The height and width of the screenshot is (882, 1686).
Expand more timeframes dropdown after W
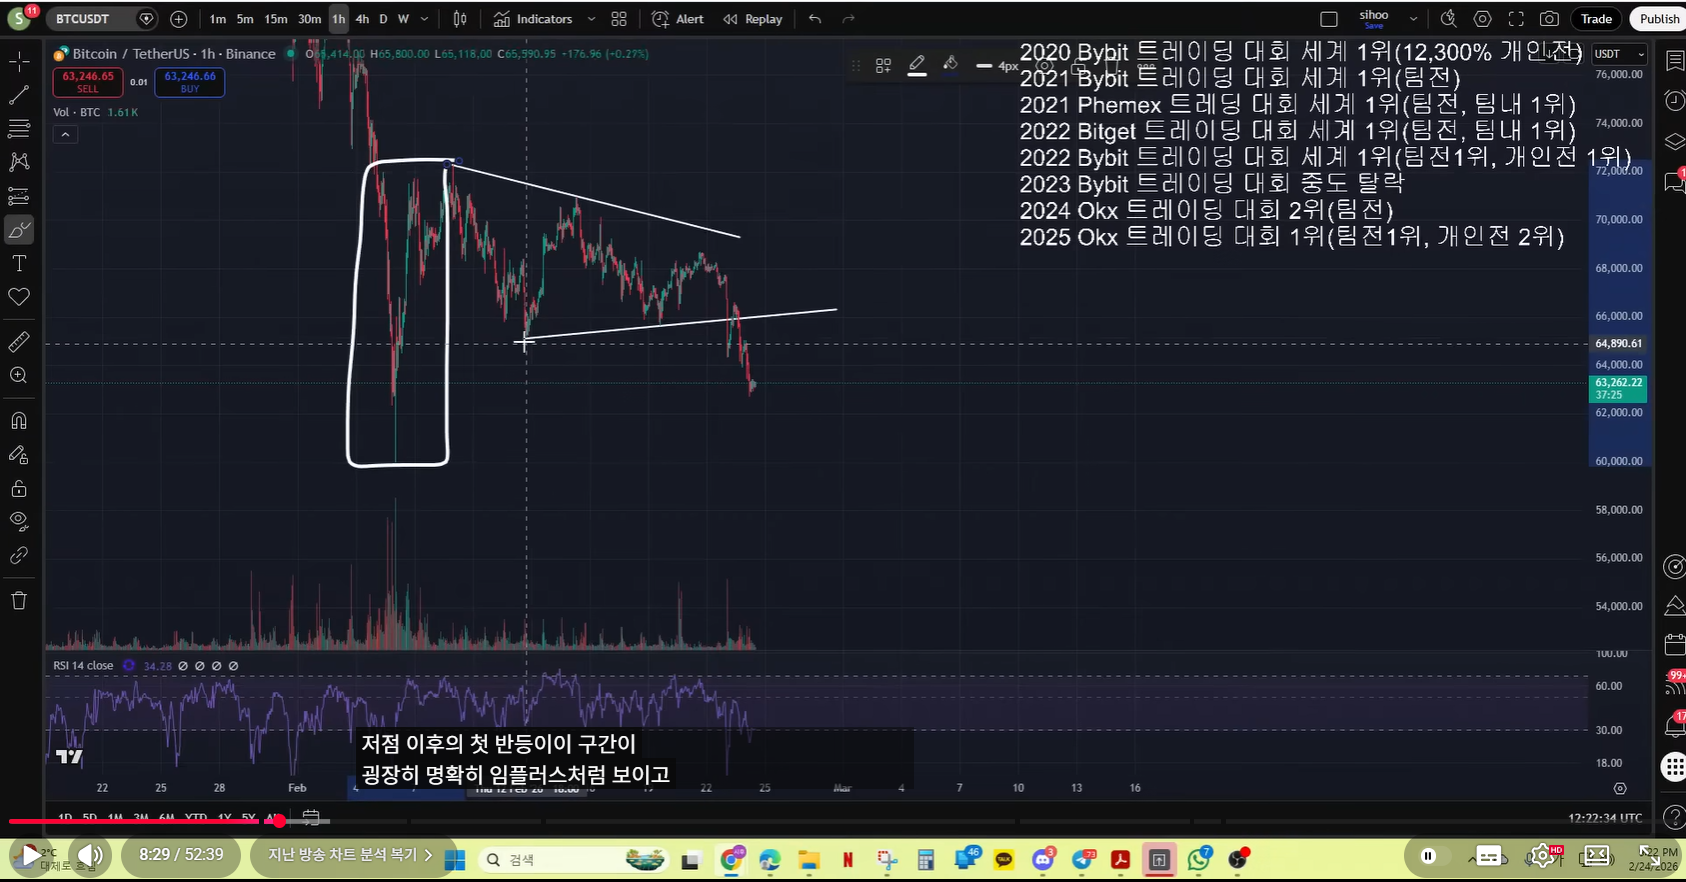(x=425, y=19)
